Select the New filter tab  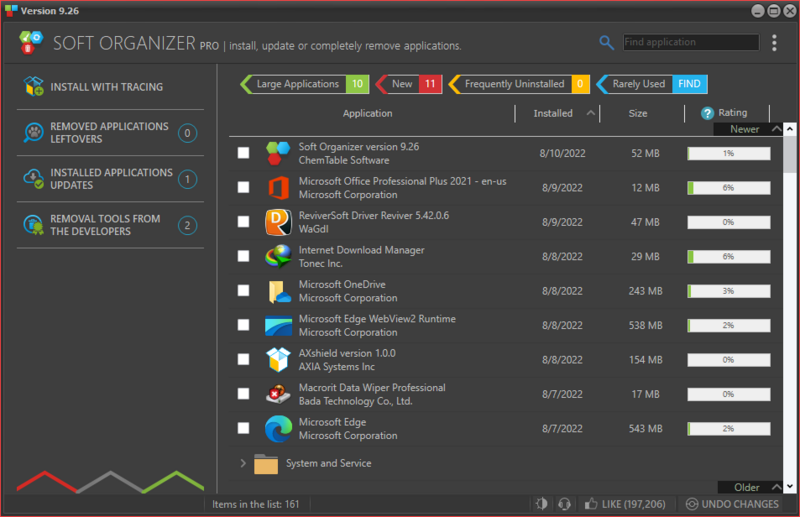408,84
